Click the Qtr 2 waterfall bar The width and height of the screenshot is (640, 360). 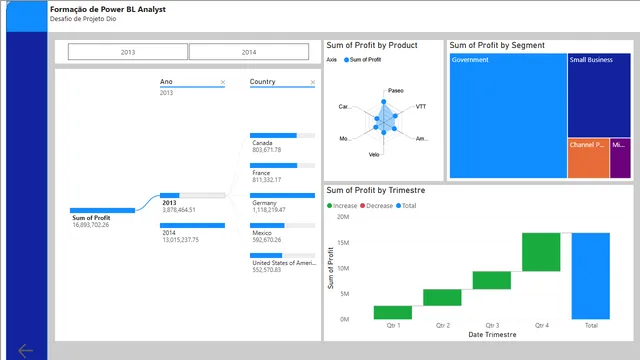click(x=442, y=298)
